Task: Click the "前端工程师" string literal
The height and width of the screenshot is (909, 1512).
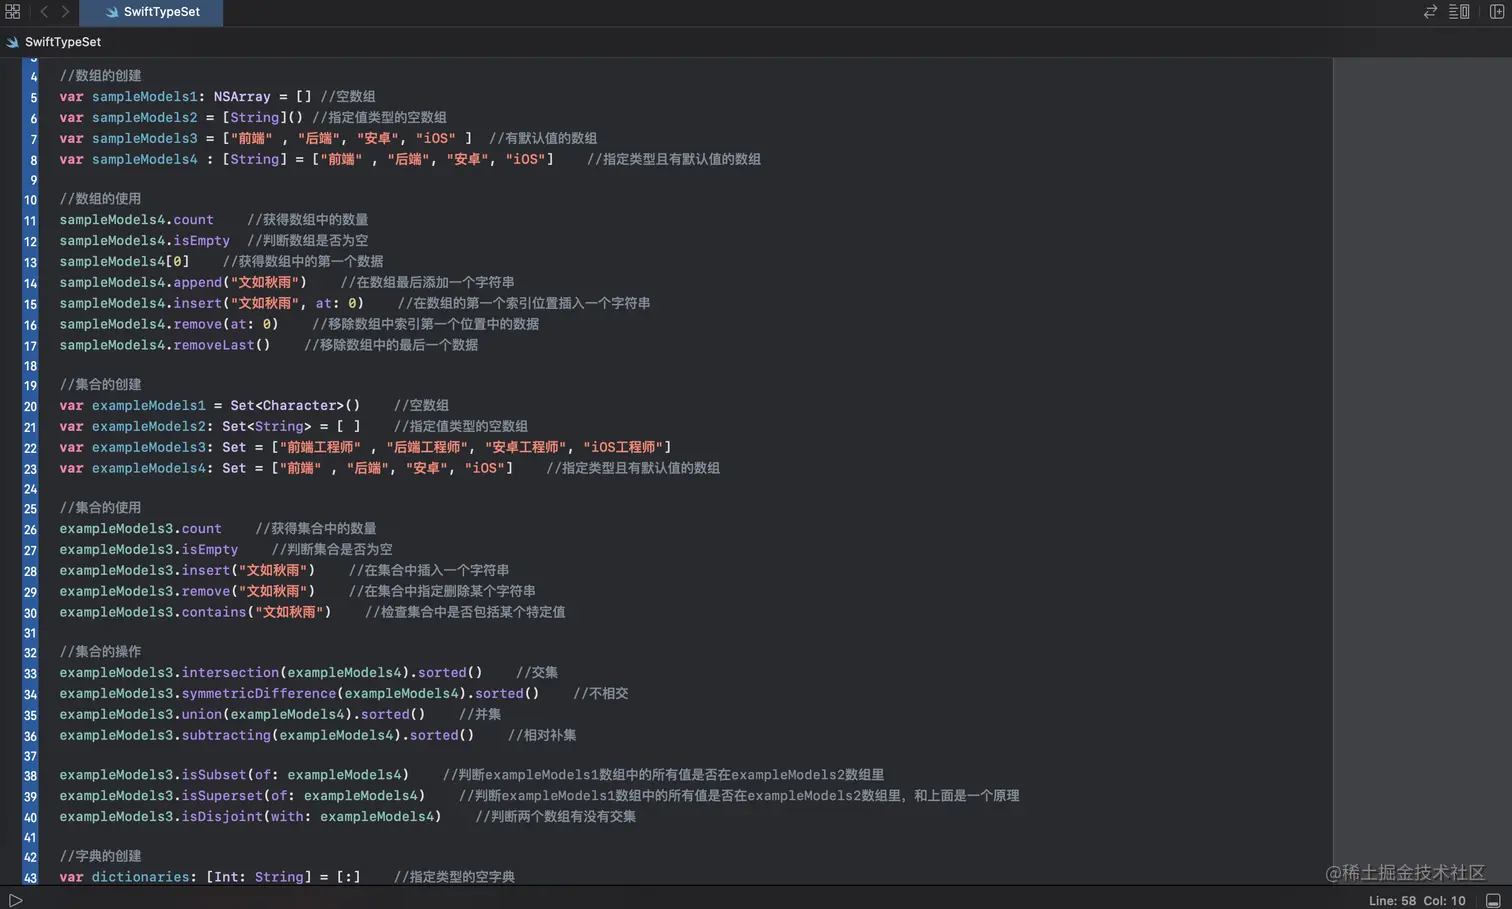Action: [x=320, y=448]
